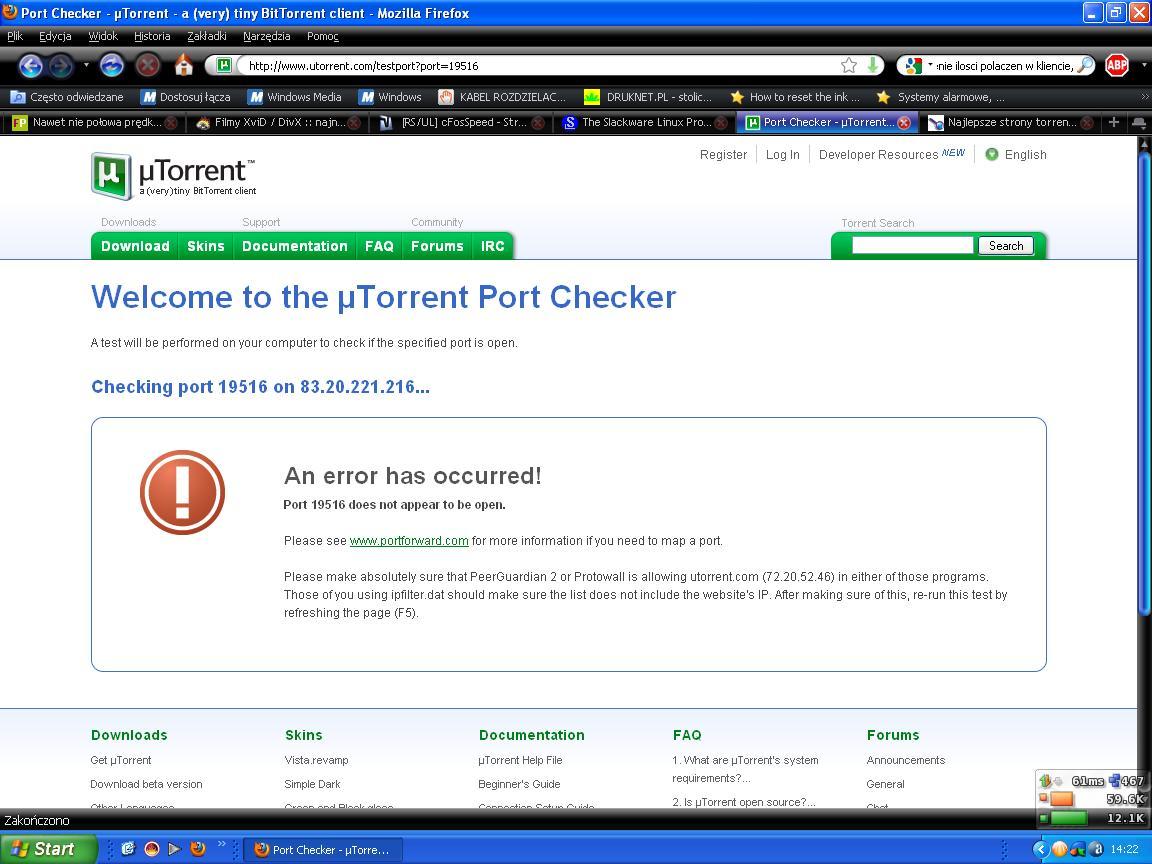Viewport: 1152px width, 864px height.
Task: Open the Widok menu
Action: coord(103,36)
